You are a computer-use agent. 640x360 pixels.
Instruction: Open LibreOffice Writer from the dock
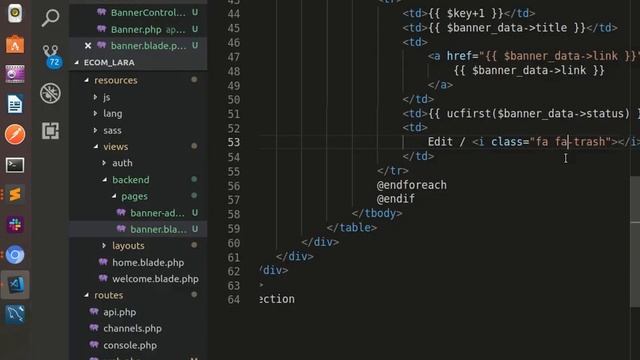tap(15, 104)
